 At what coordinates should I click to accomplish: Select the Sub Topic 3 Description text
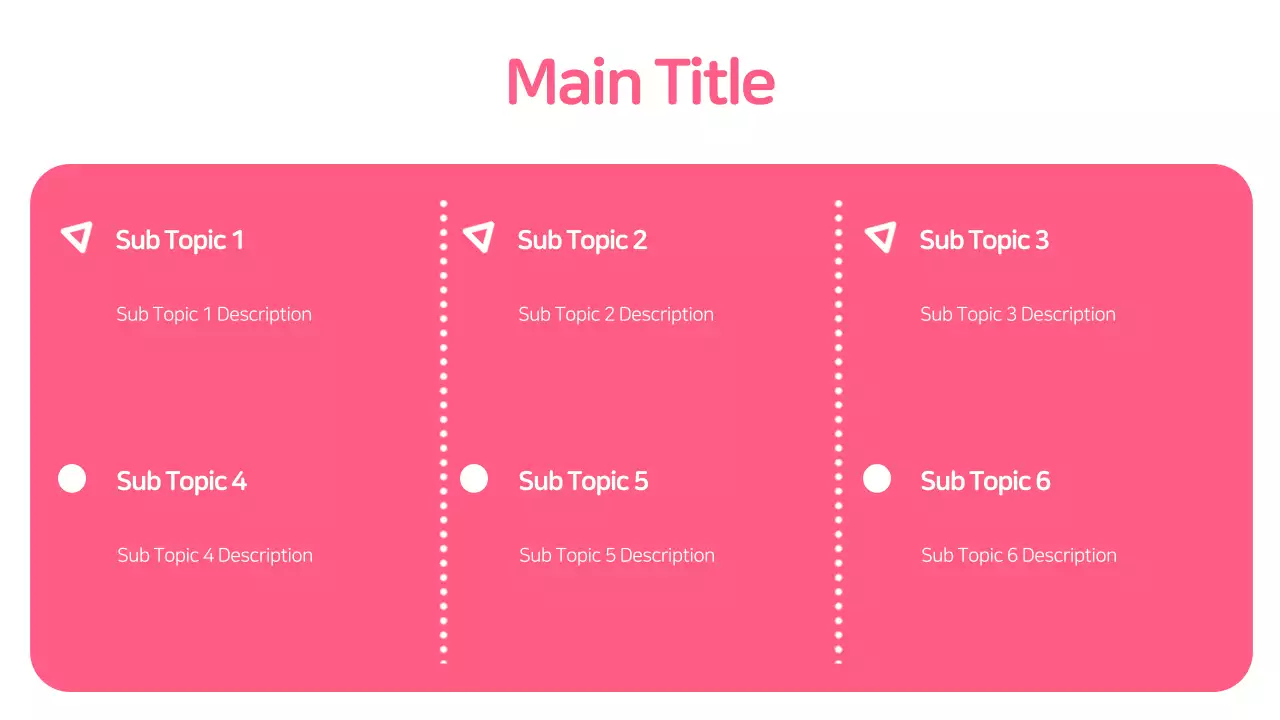click(x=1018, y=314)
